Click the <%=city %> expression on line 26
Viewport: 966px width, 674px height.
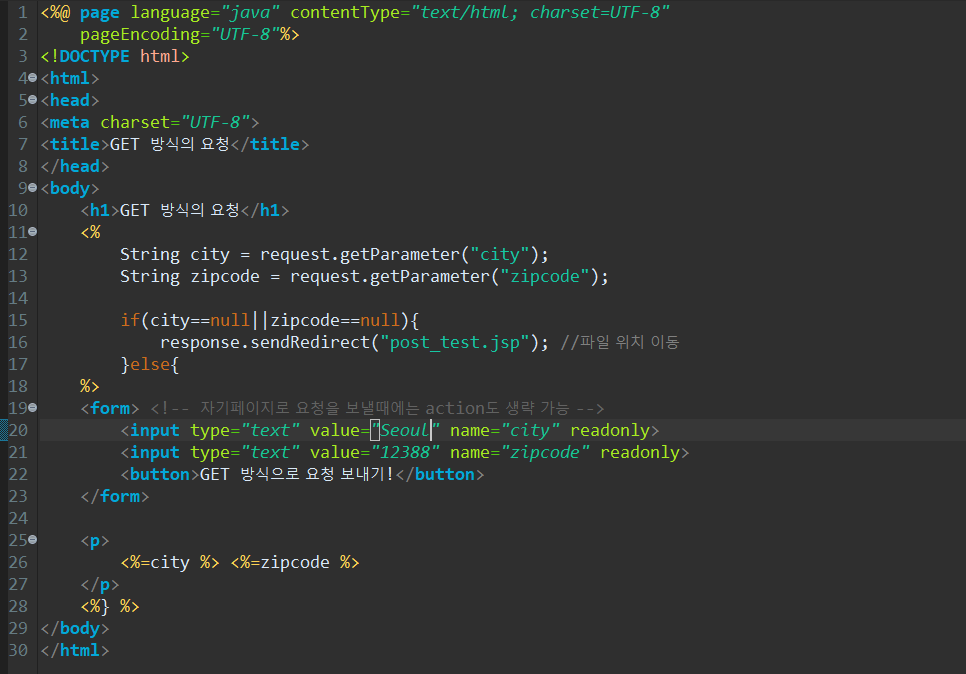click(x=169, y=562)
